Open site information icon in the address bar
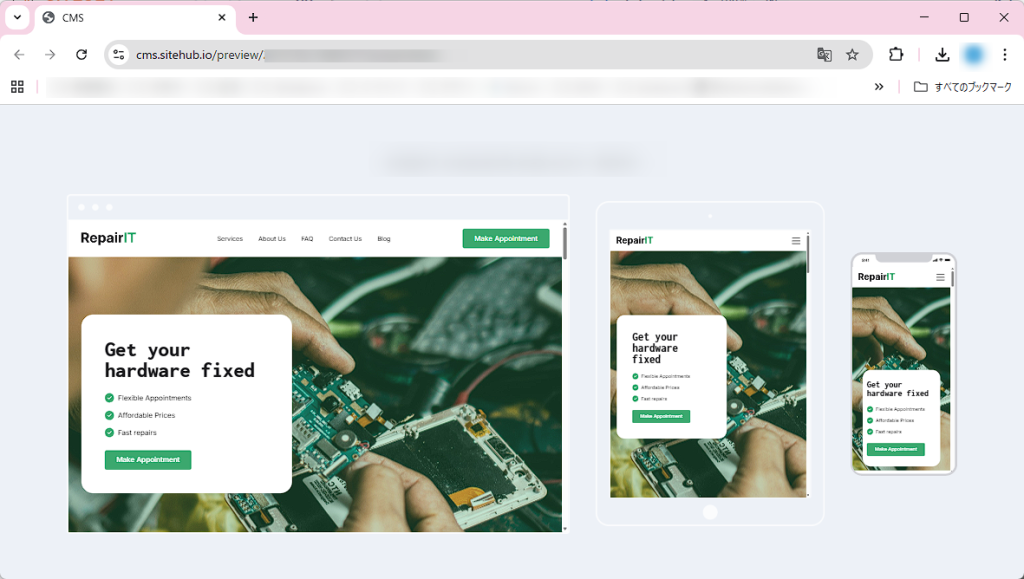The width and height of the screenshot is (1024, 579). point(119,54)
